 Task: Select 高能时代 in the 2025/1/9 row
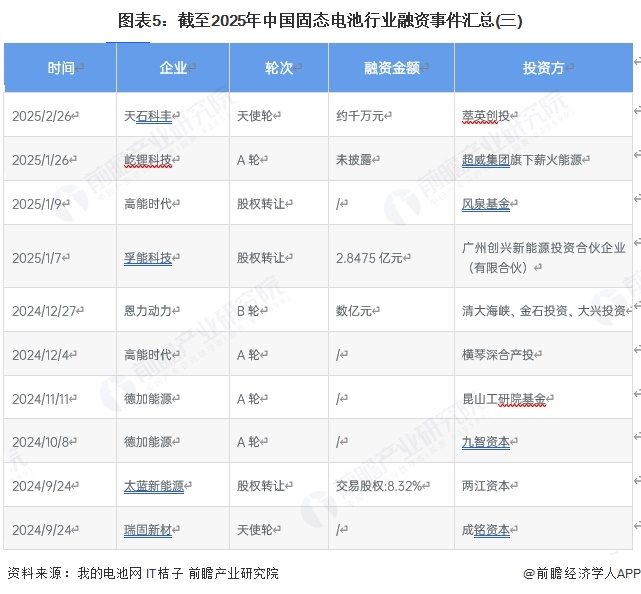tap(148, 204)
